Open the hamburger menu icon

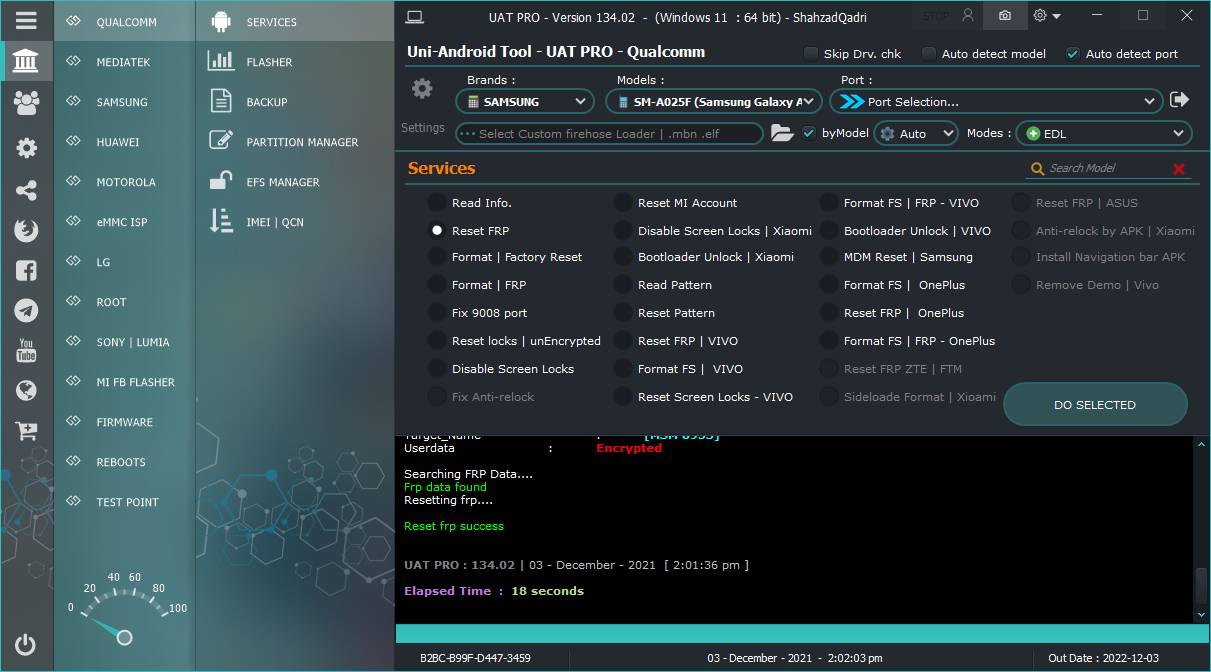point(27,20)
